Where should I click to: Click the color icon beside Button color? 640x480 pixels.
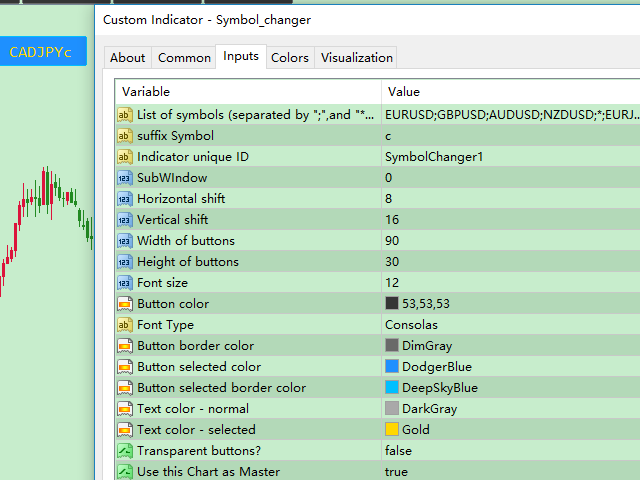click(x=125, y=304)
